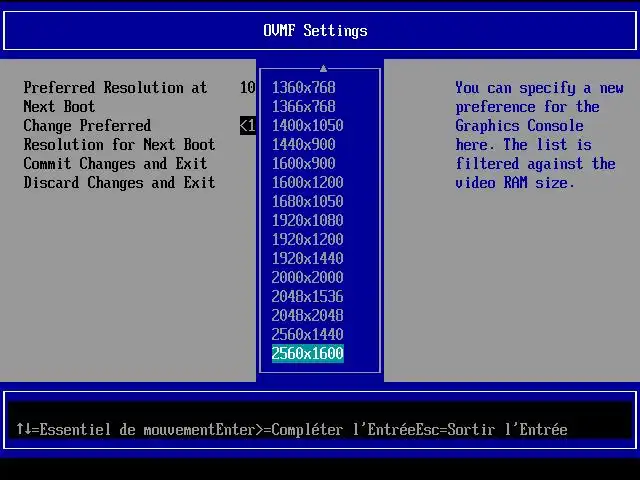Click the Esc=Sortir l'Entrée hint

tap(492, 429)
